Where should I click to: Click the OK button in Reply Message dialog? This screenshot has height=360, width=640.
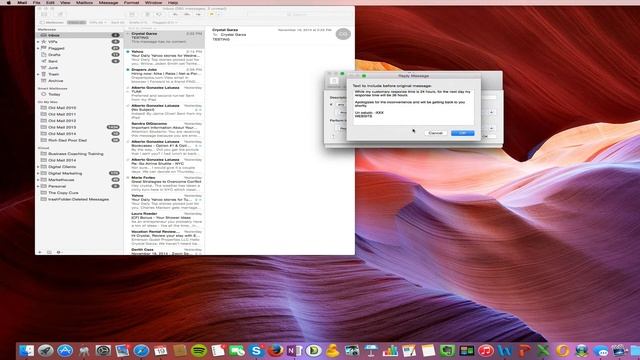point(462,133)
